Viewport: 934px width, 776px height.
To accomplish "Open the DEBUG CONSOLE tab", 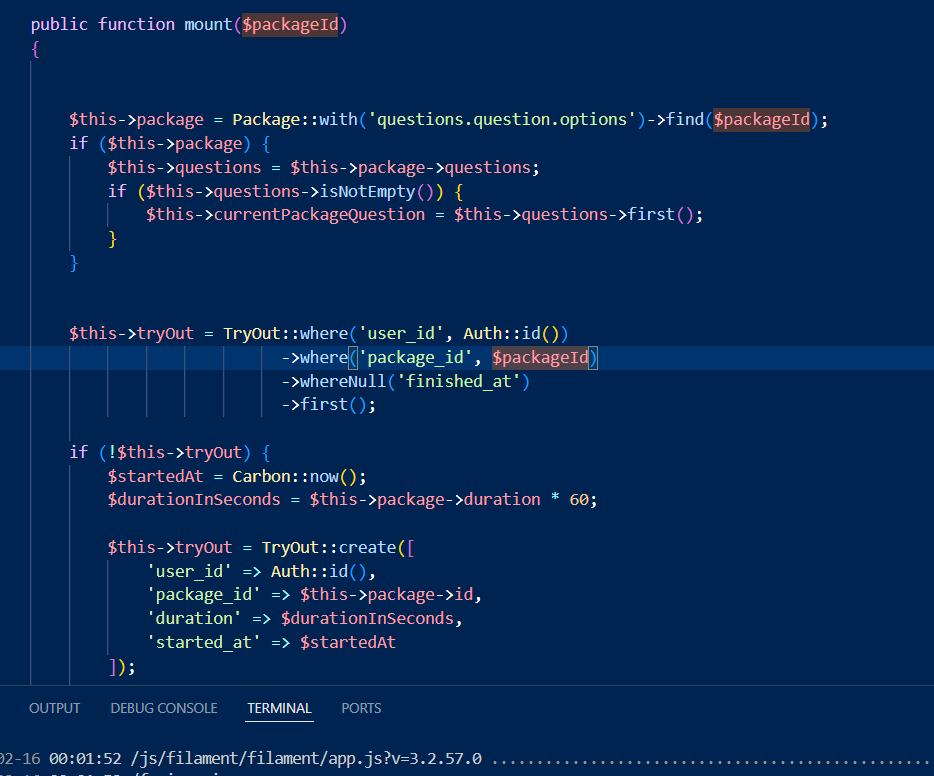I will 164,708.
